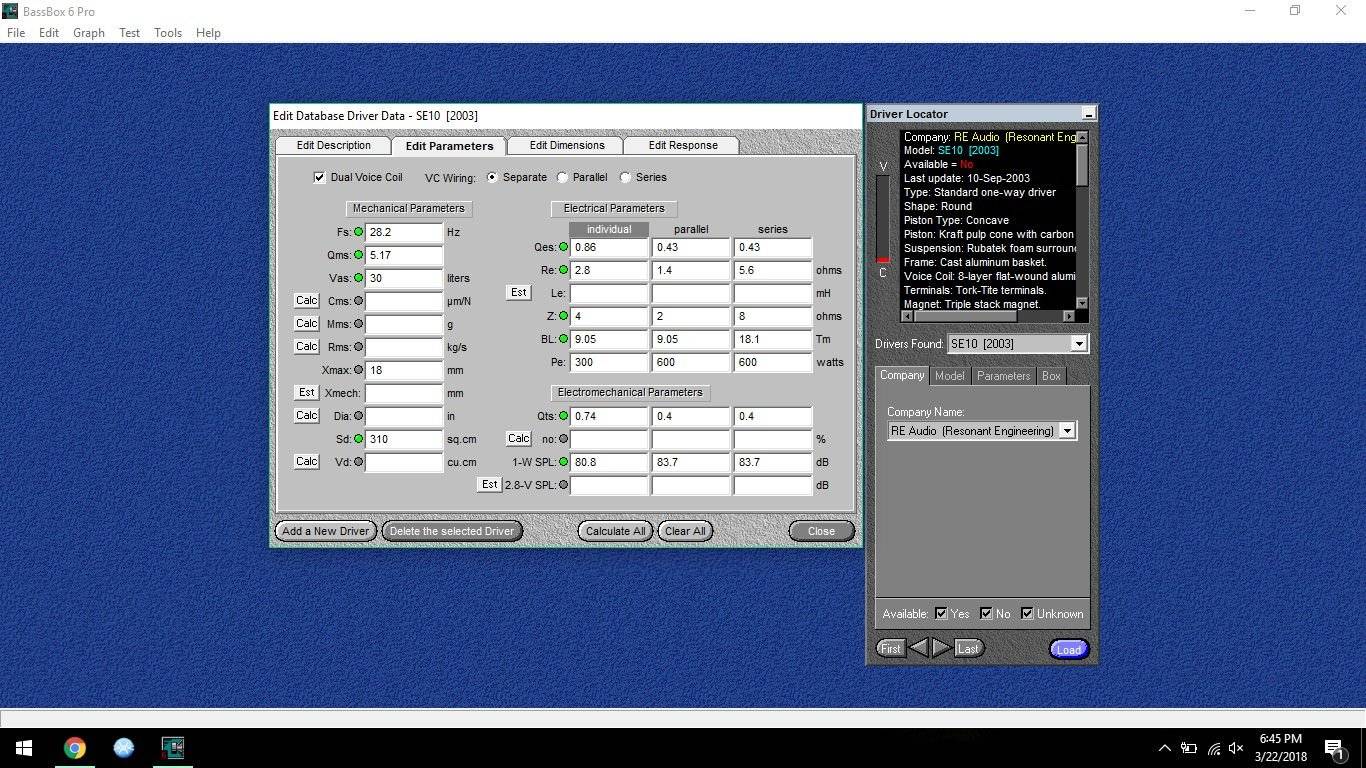Viewport: 1366px width, 768px height.
Task: Click the Clear All button
Action: (x=685, y=531)
